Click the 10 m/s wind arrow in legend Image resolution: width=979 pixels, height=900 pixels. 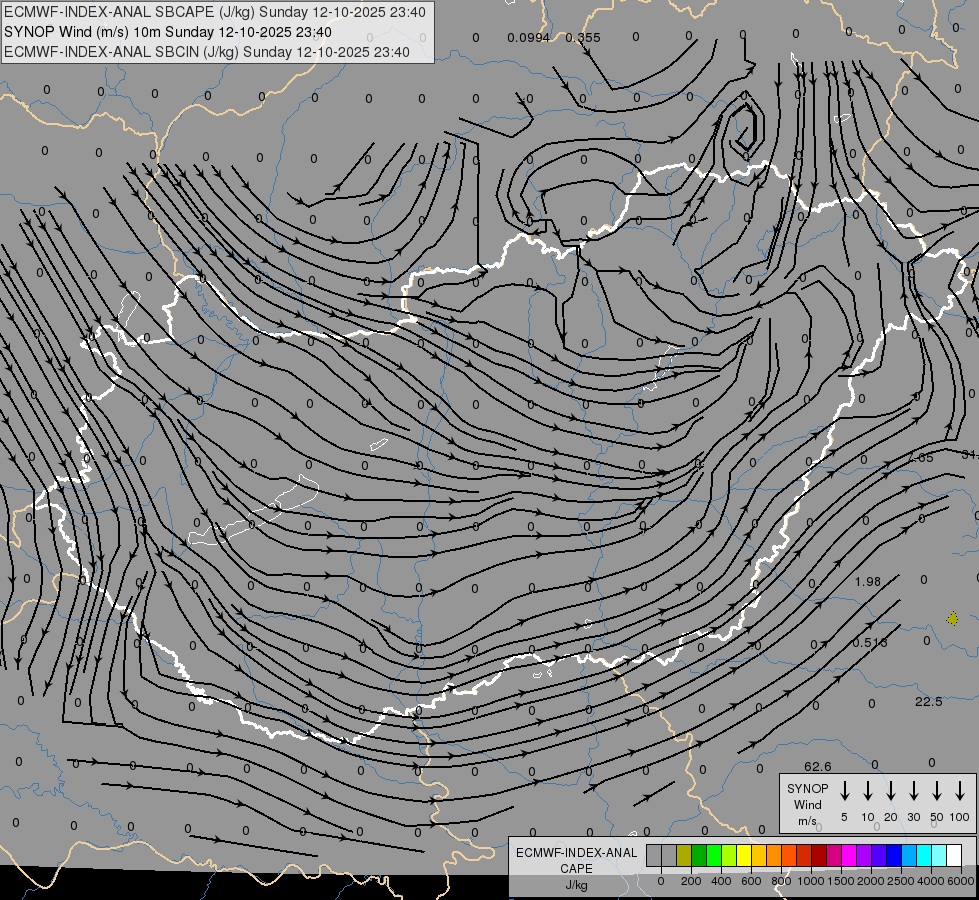click(868, 791)
